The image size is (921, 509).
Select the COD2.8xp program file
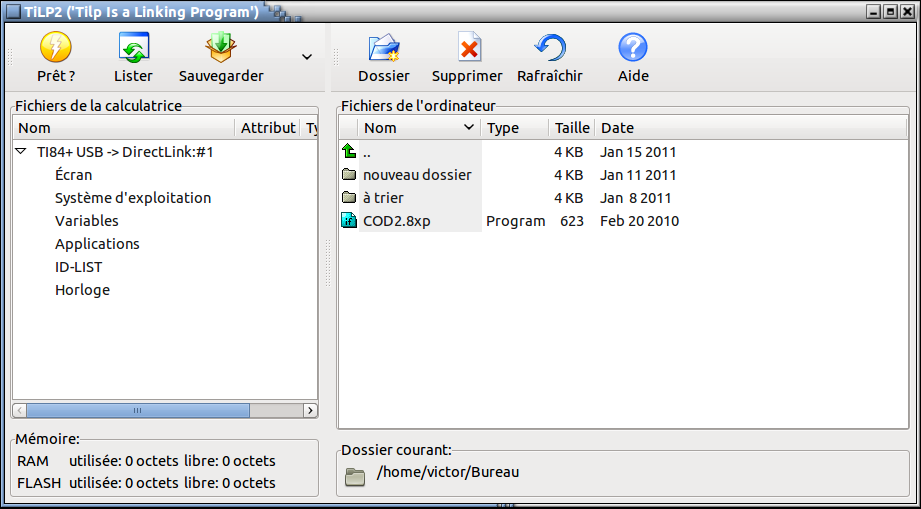(396, 221)
